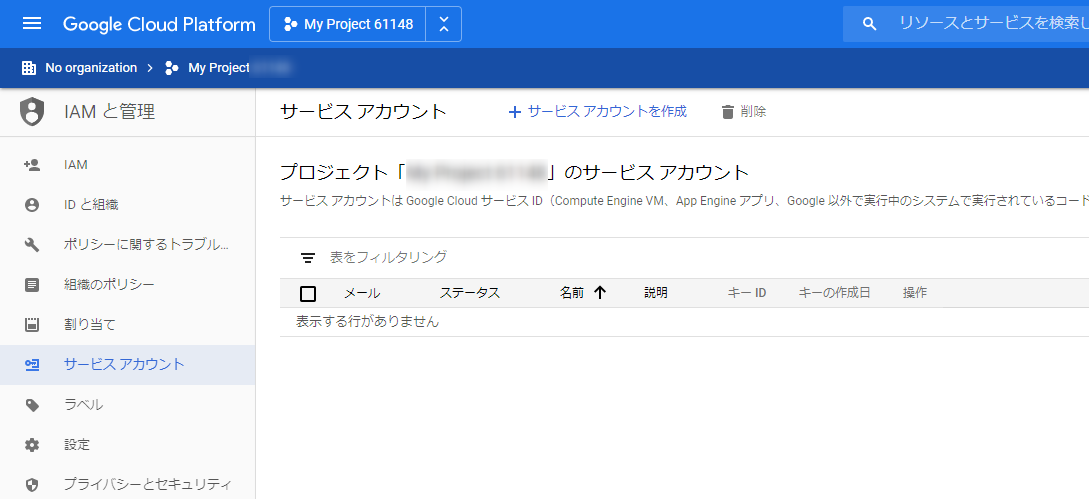Select サービス アカウント in the sidebar
The height and width of the screenshot is (499, 1089).
coord(124,365)
